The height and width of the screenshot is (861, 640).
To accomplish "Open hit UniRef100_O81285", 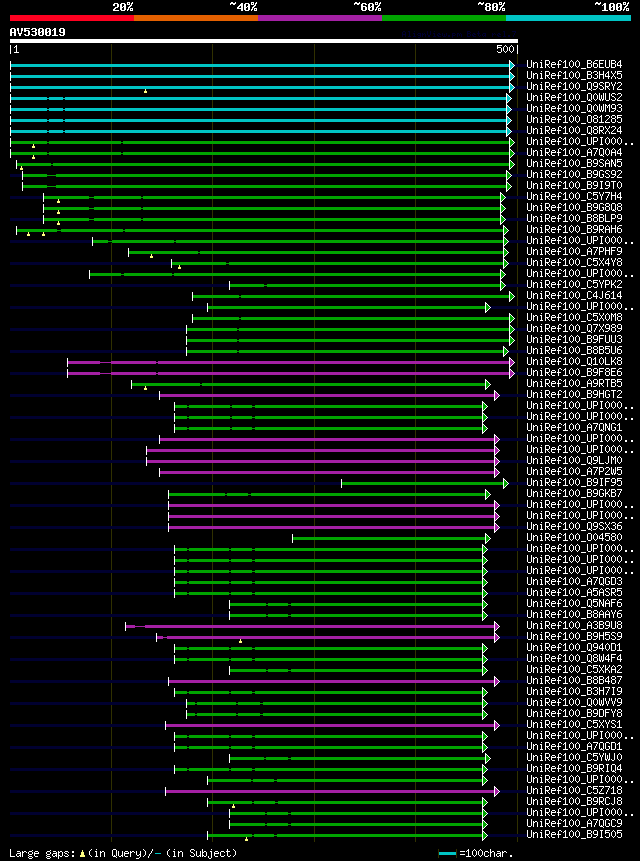I will click(574, 120).
